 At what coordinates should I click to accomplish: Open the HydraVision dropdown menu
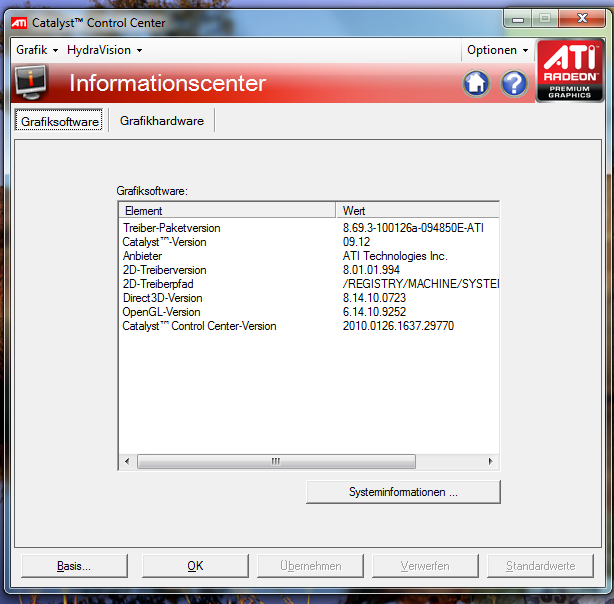(104, 50)
